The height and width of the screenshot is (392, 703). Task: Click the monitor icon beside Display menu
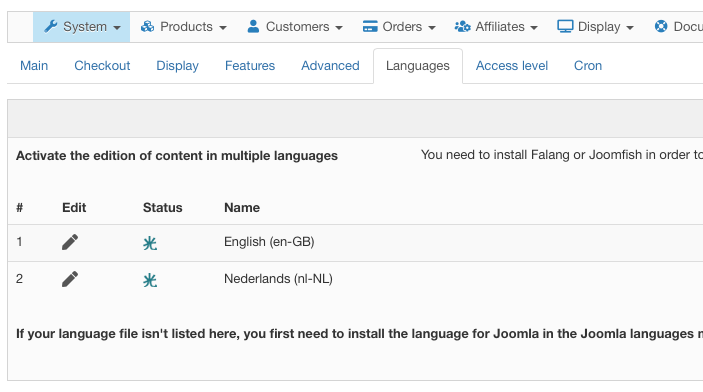(x=565, y=26)
